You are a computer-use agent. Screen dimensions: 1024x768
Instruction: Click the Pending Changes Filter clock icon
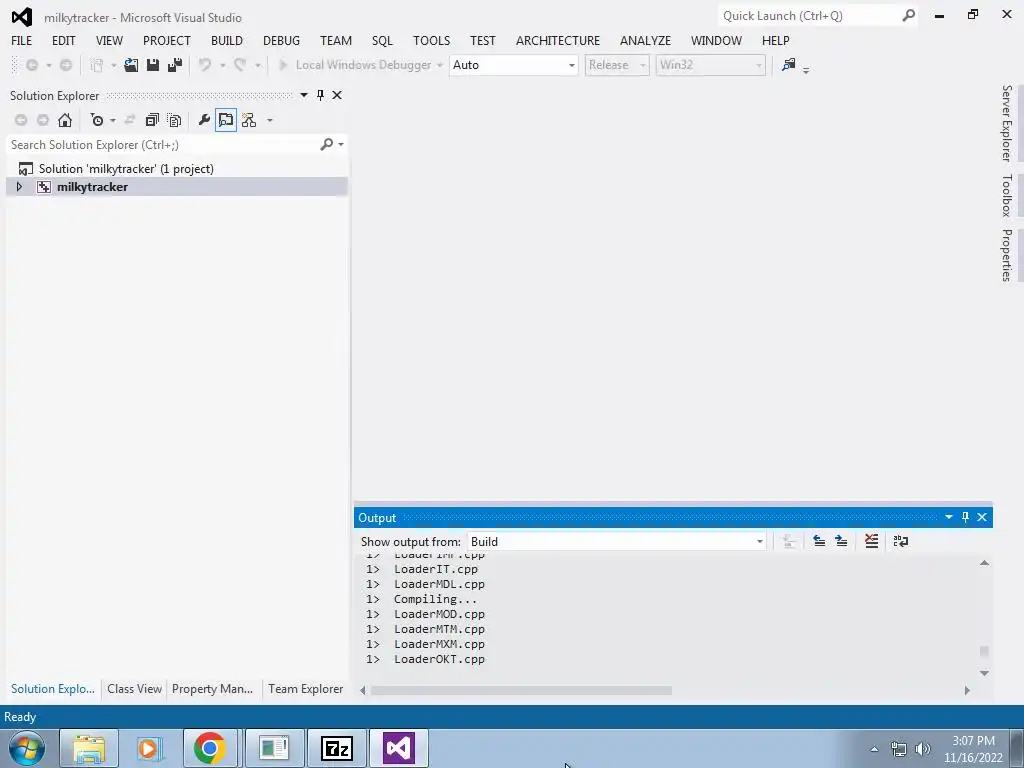point(97,120)
